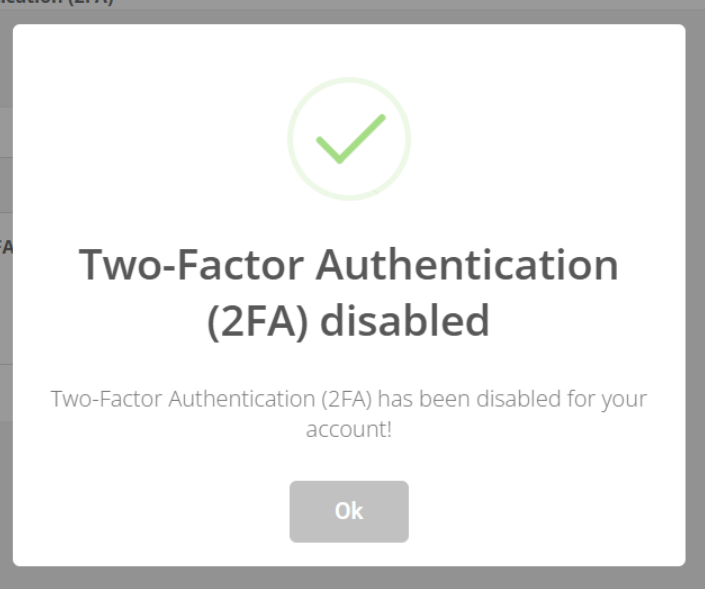The height and width of the screenshot is (589, 705).
Task: Click the dimmed backdrop above the dialog
Action: point(400,10)
